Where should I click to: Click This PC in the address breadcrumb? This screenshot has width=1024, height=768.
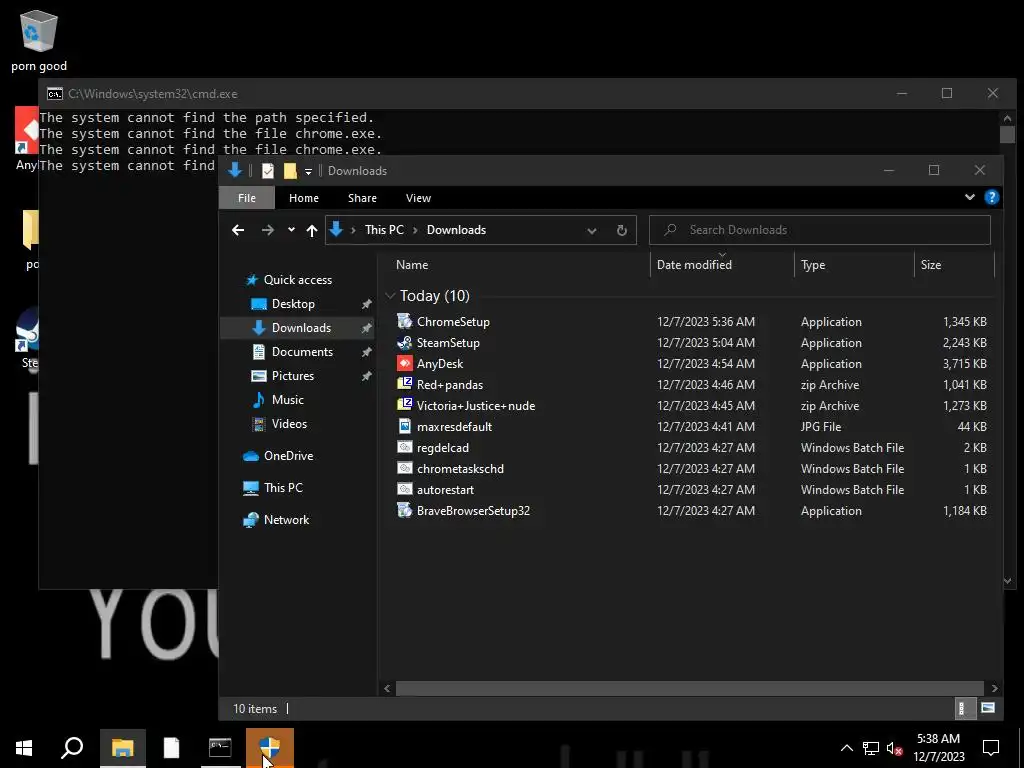[384, 230]
